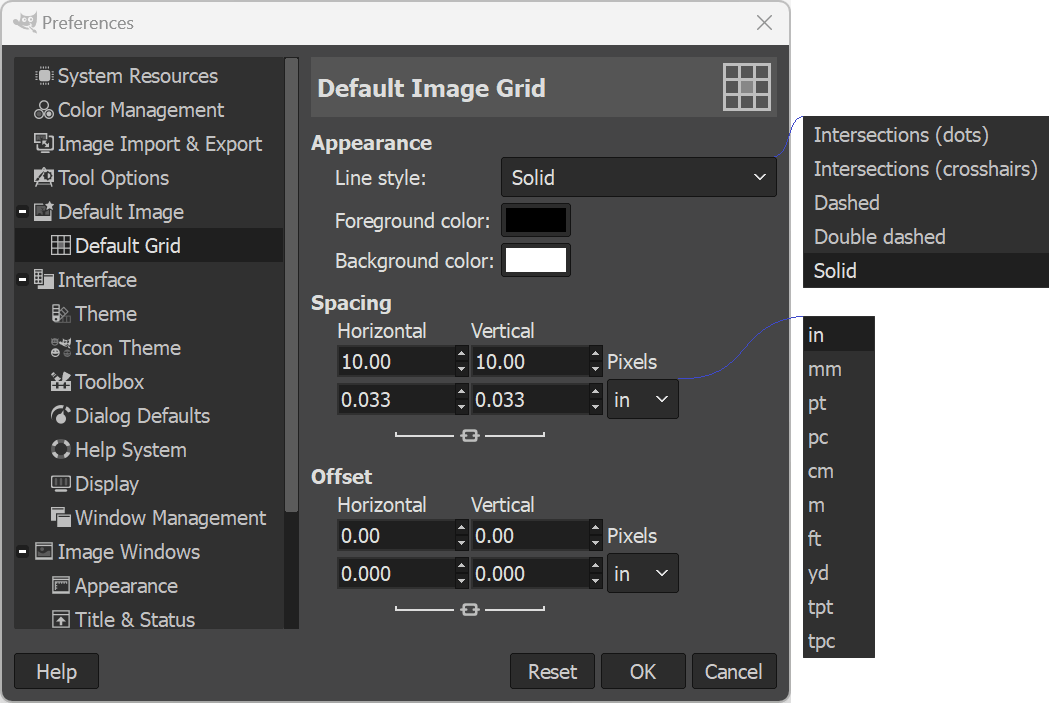
Task: Click the Icon Theme sidebar icon
Action: point(60,348)
